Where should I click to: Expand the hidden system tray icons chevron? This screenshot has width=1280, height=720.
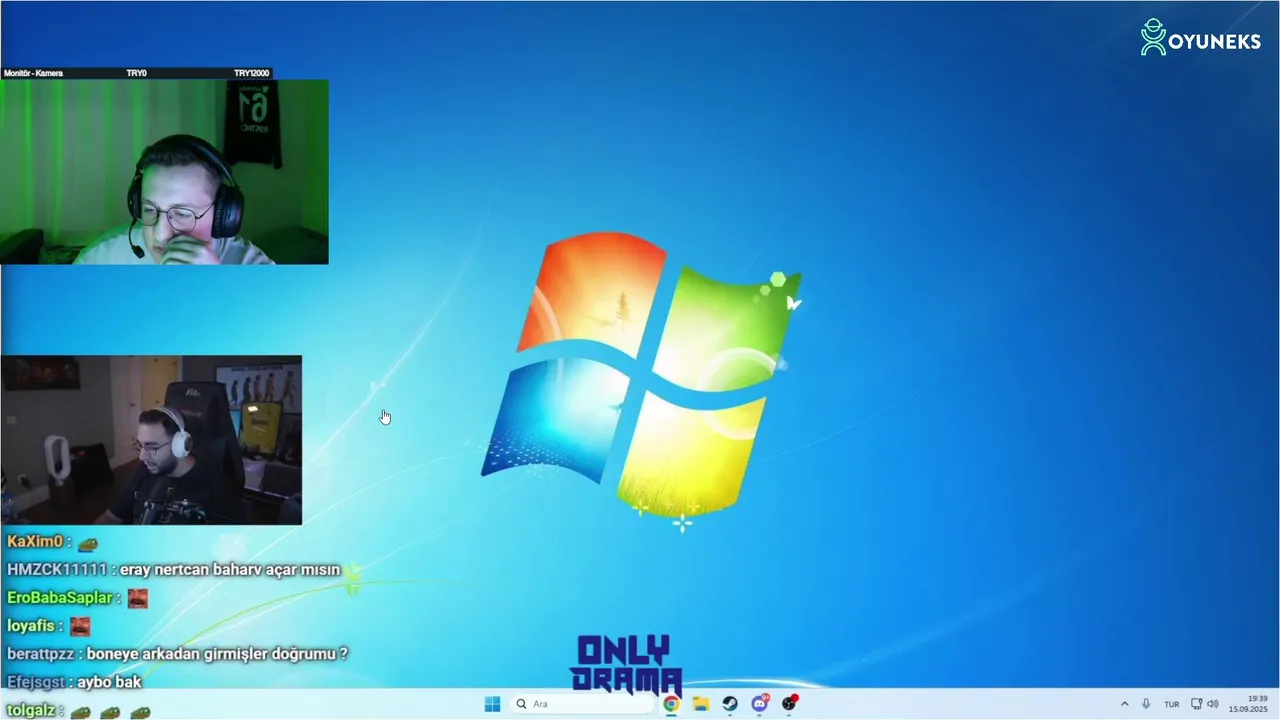point(1124,704)
